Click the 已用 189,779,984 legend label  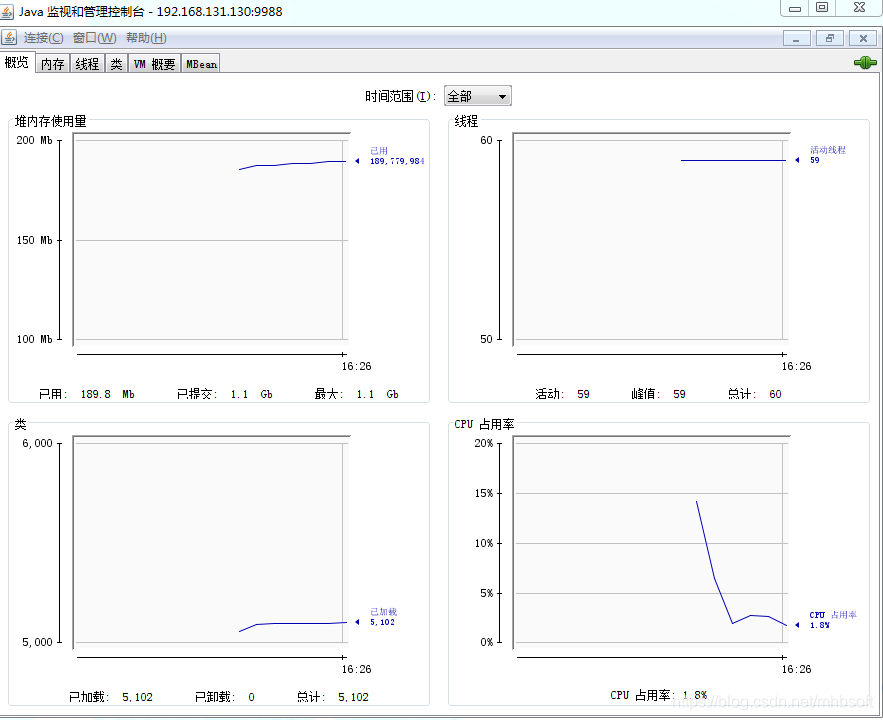pos(396,156)
